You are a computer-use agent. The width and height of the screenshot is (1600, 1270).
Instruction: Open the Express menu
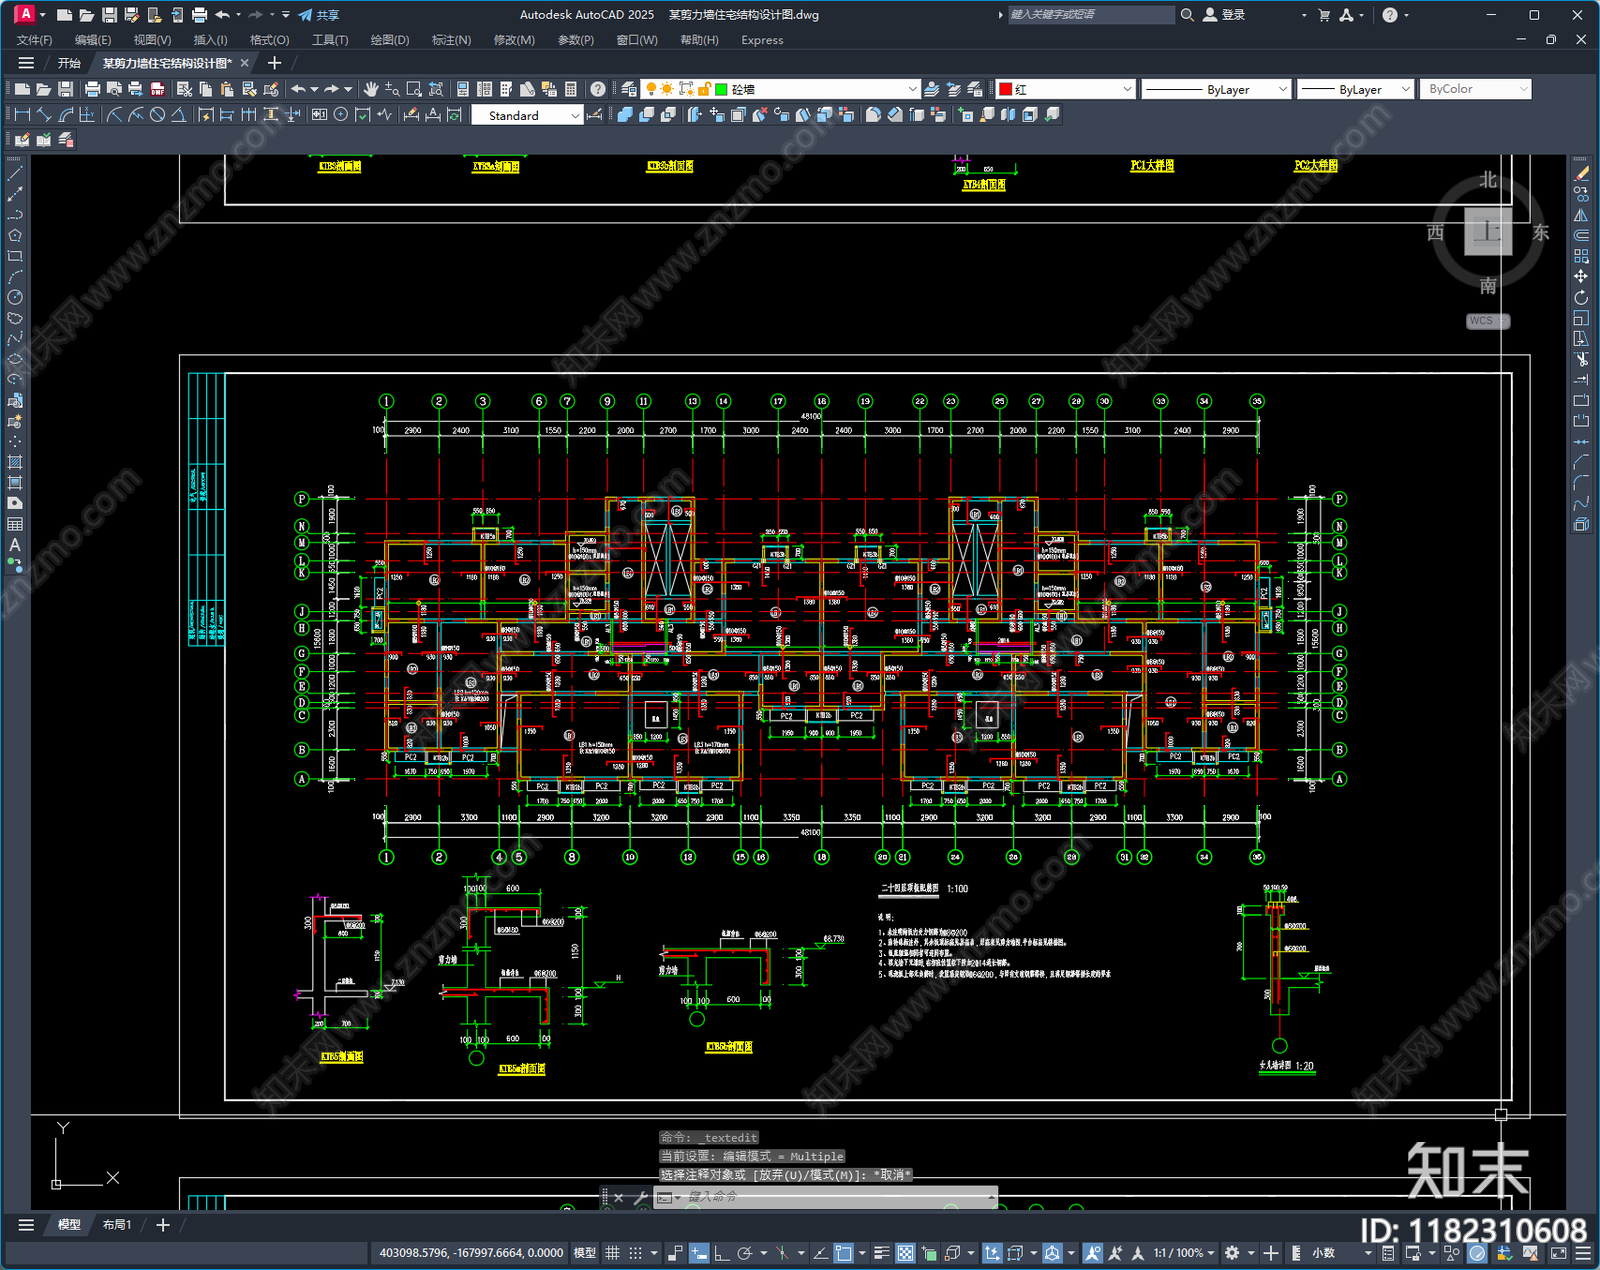click(762, 40)
